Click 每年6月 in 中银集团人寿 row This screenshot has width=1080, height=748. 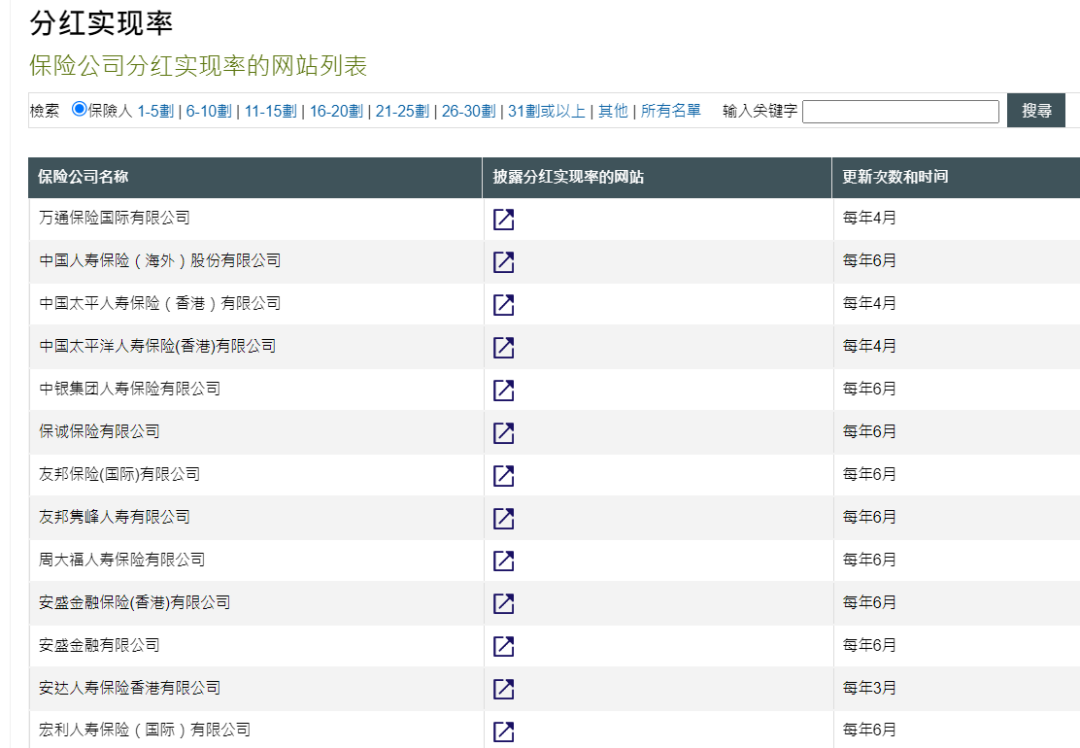point(869,388)
